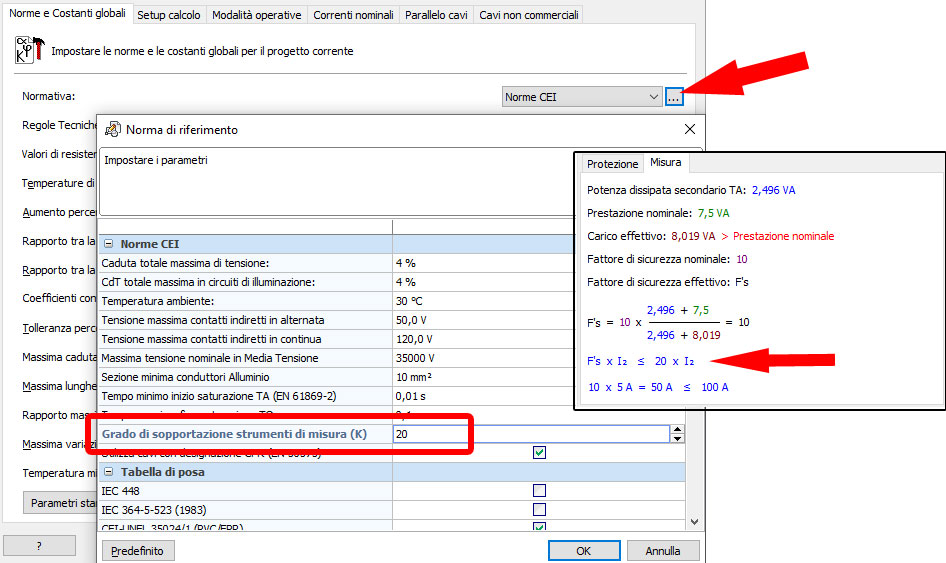Increase the Grado di sopportazione value
The image size is (946, 563).
point(677,430)
